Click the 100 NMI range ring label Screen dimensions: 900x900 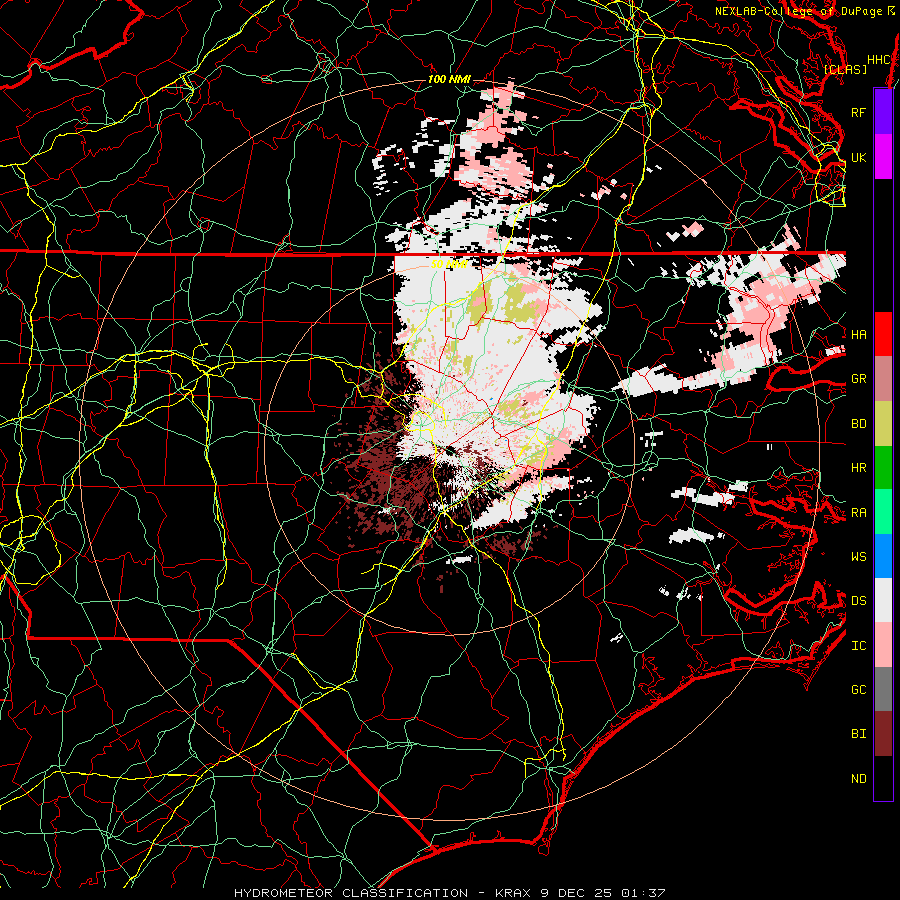449,79
